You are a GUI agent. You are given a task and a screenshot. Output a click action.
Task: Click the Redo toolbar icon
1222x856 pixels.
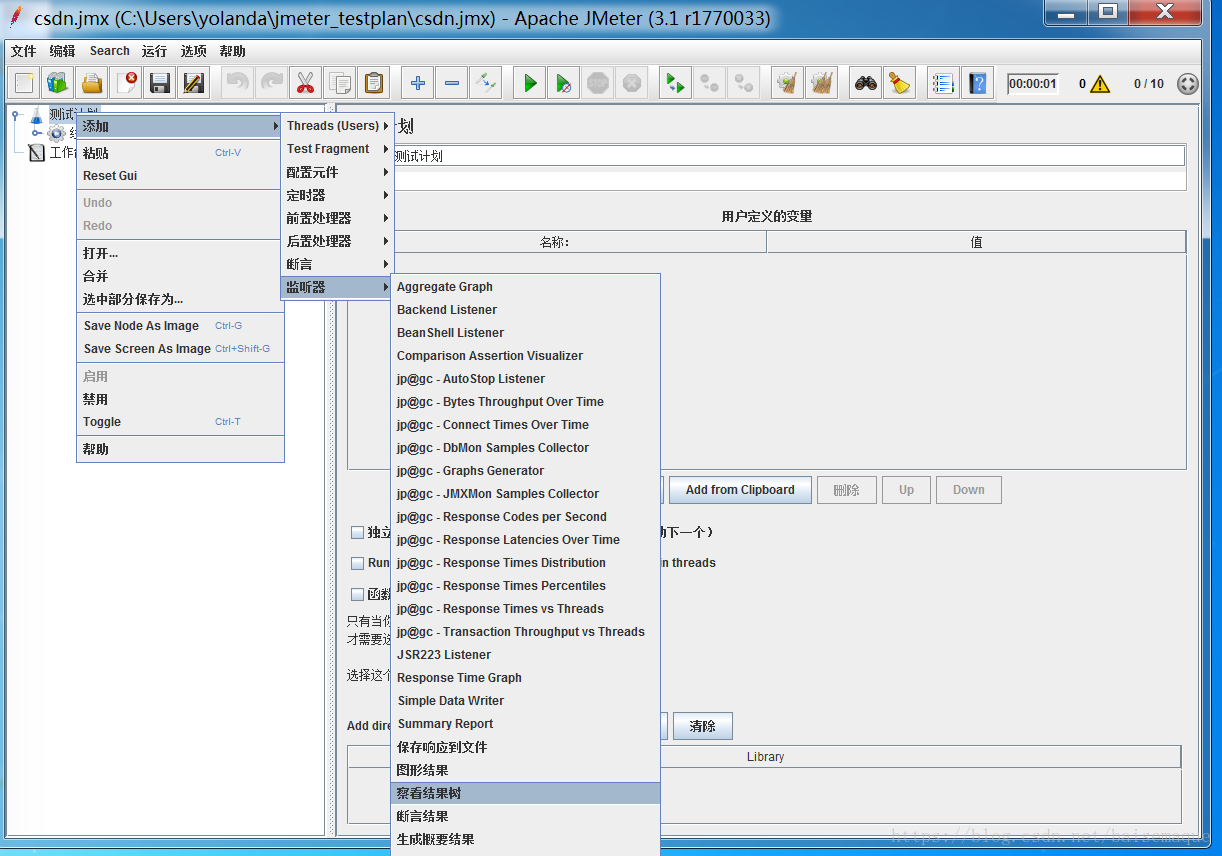(272, 83)
